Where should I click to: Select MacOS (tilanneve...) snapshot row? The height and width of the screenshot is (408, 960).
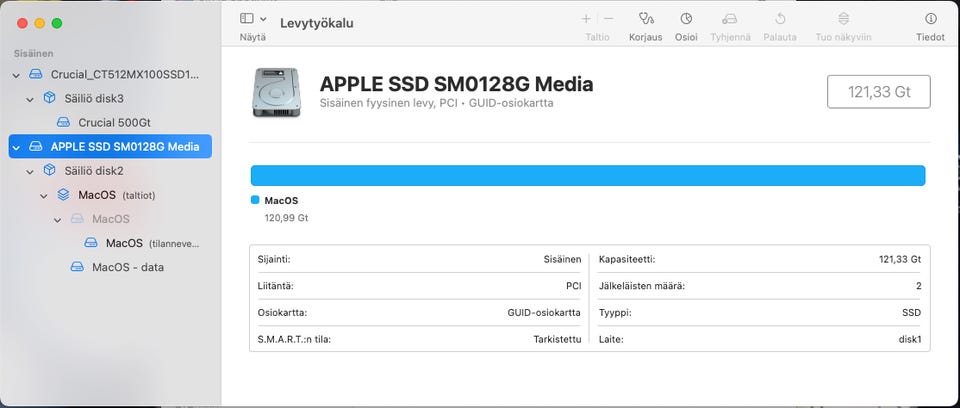pyautogui.click(x=110, y=243)
